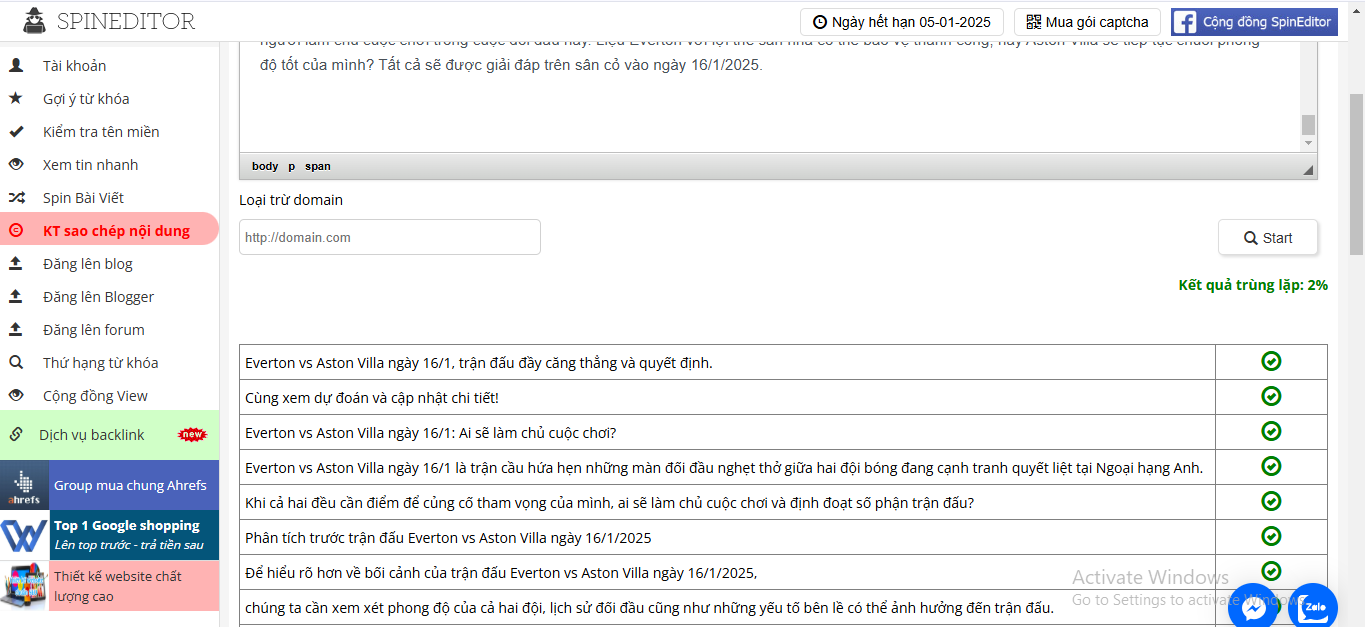This screenshot has height=627, width=1365.
Task: Click the editor's scroll-down arrow
Action: (x=1308, y=144)
